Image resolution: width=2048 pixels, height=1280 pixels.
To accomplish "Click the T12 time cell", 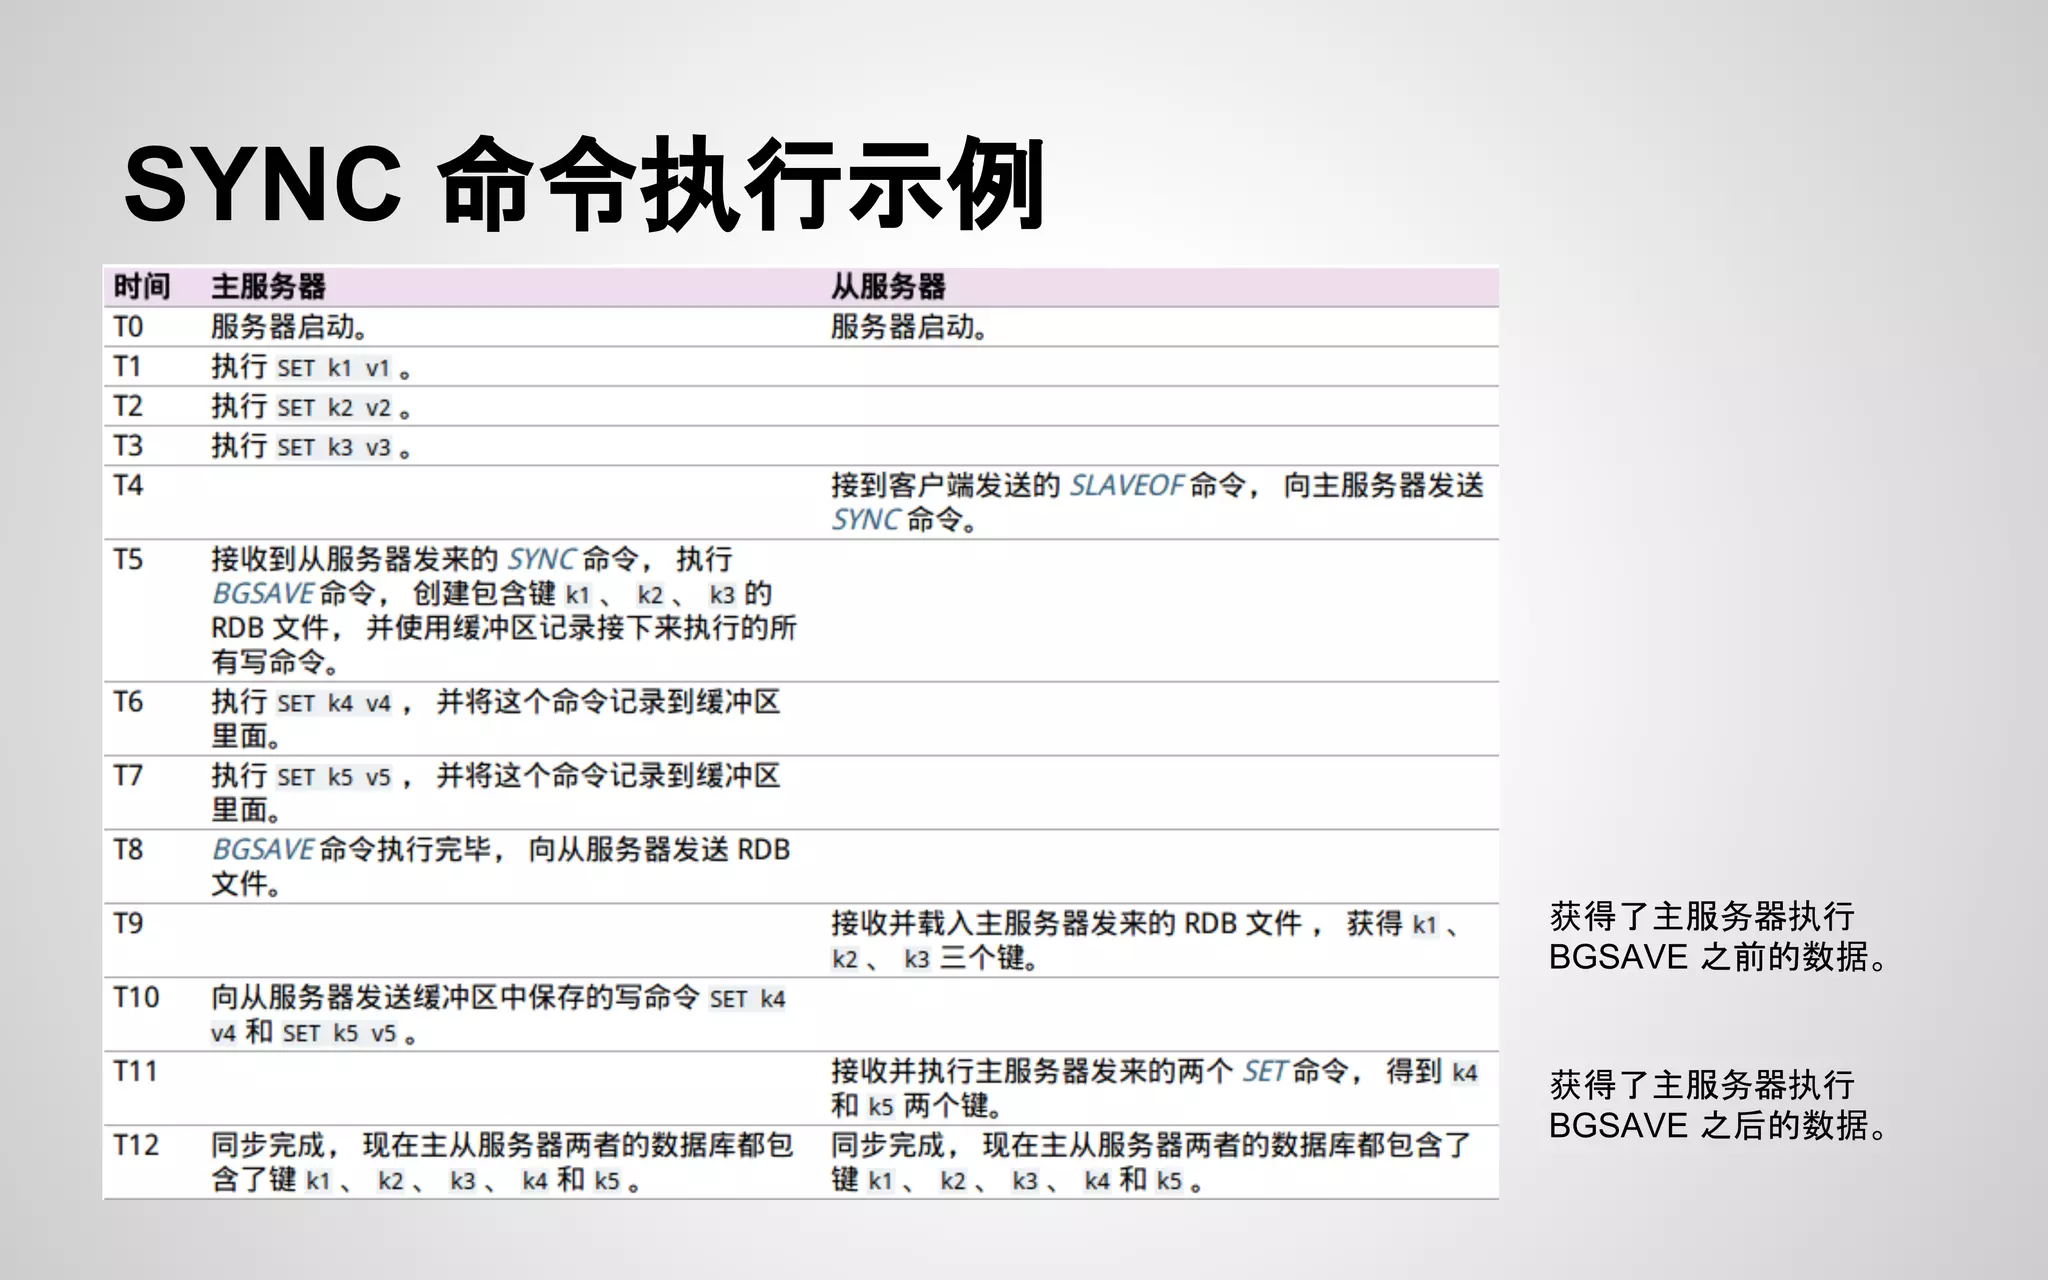I will 136,1144.
